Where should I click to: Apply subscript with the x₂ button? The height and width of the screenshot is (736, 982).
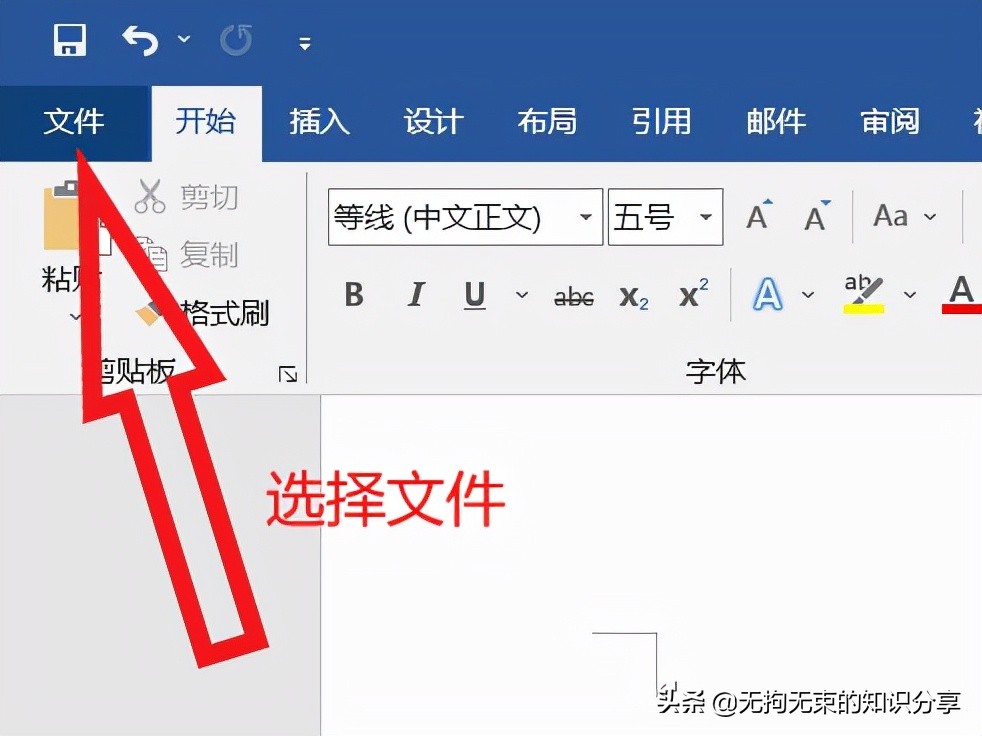(x=633, y=296)
